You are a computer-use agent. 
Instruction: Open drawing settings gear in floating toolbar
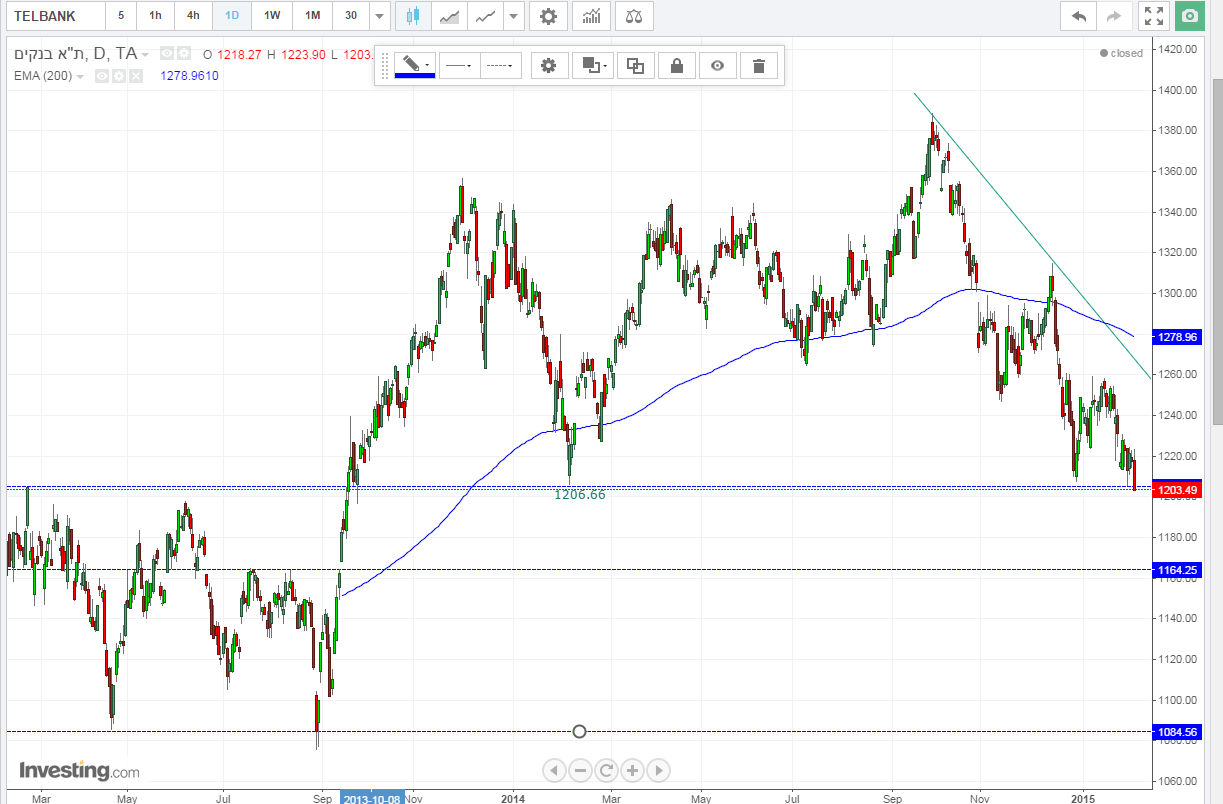pos(548,66)
